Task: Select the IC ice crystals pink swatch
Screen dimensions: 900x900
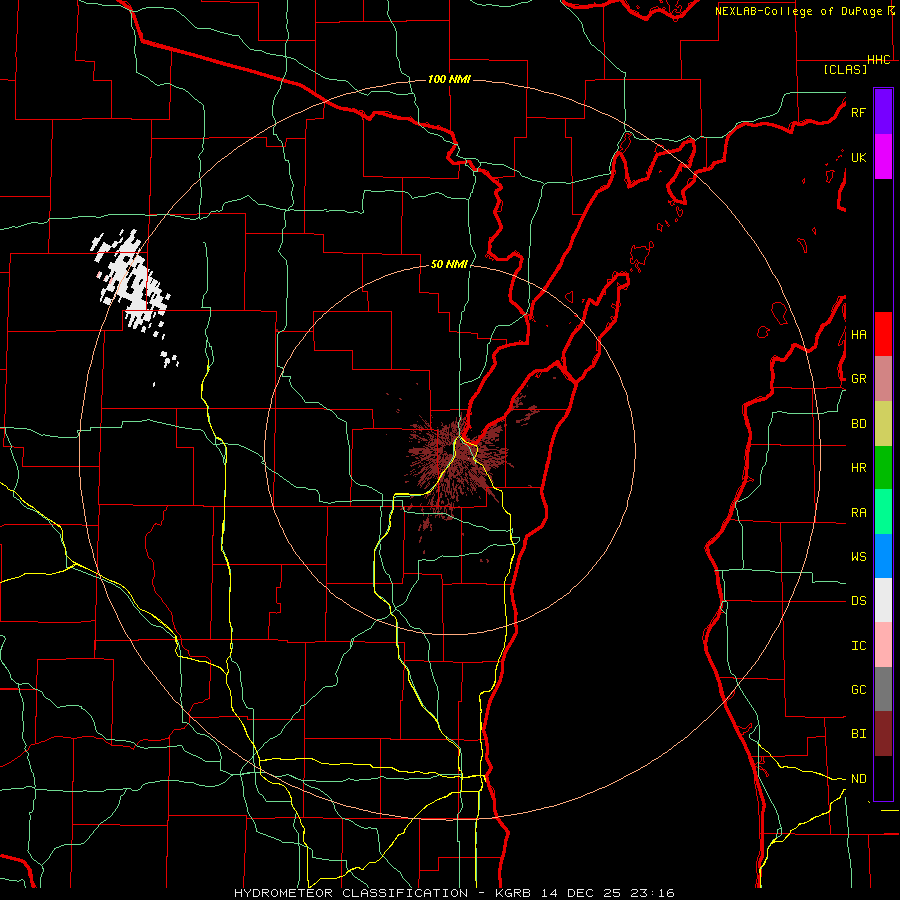Action: (x=883, y=645)
